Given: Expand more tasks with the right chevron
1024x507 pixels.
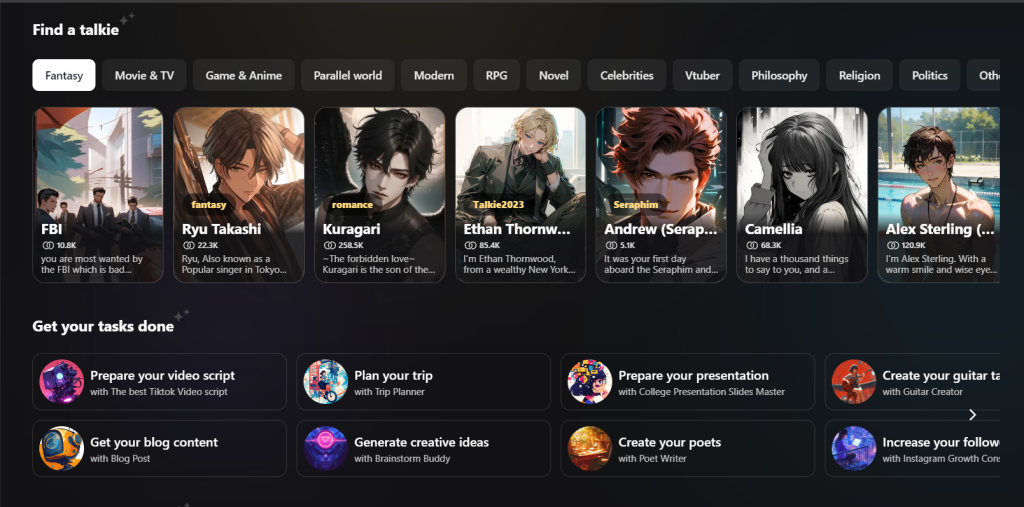Looking at the screenshot, I should click(x=972, y=415).
